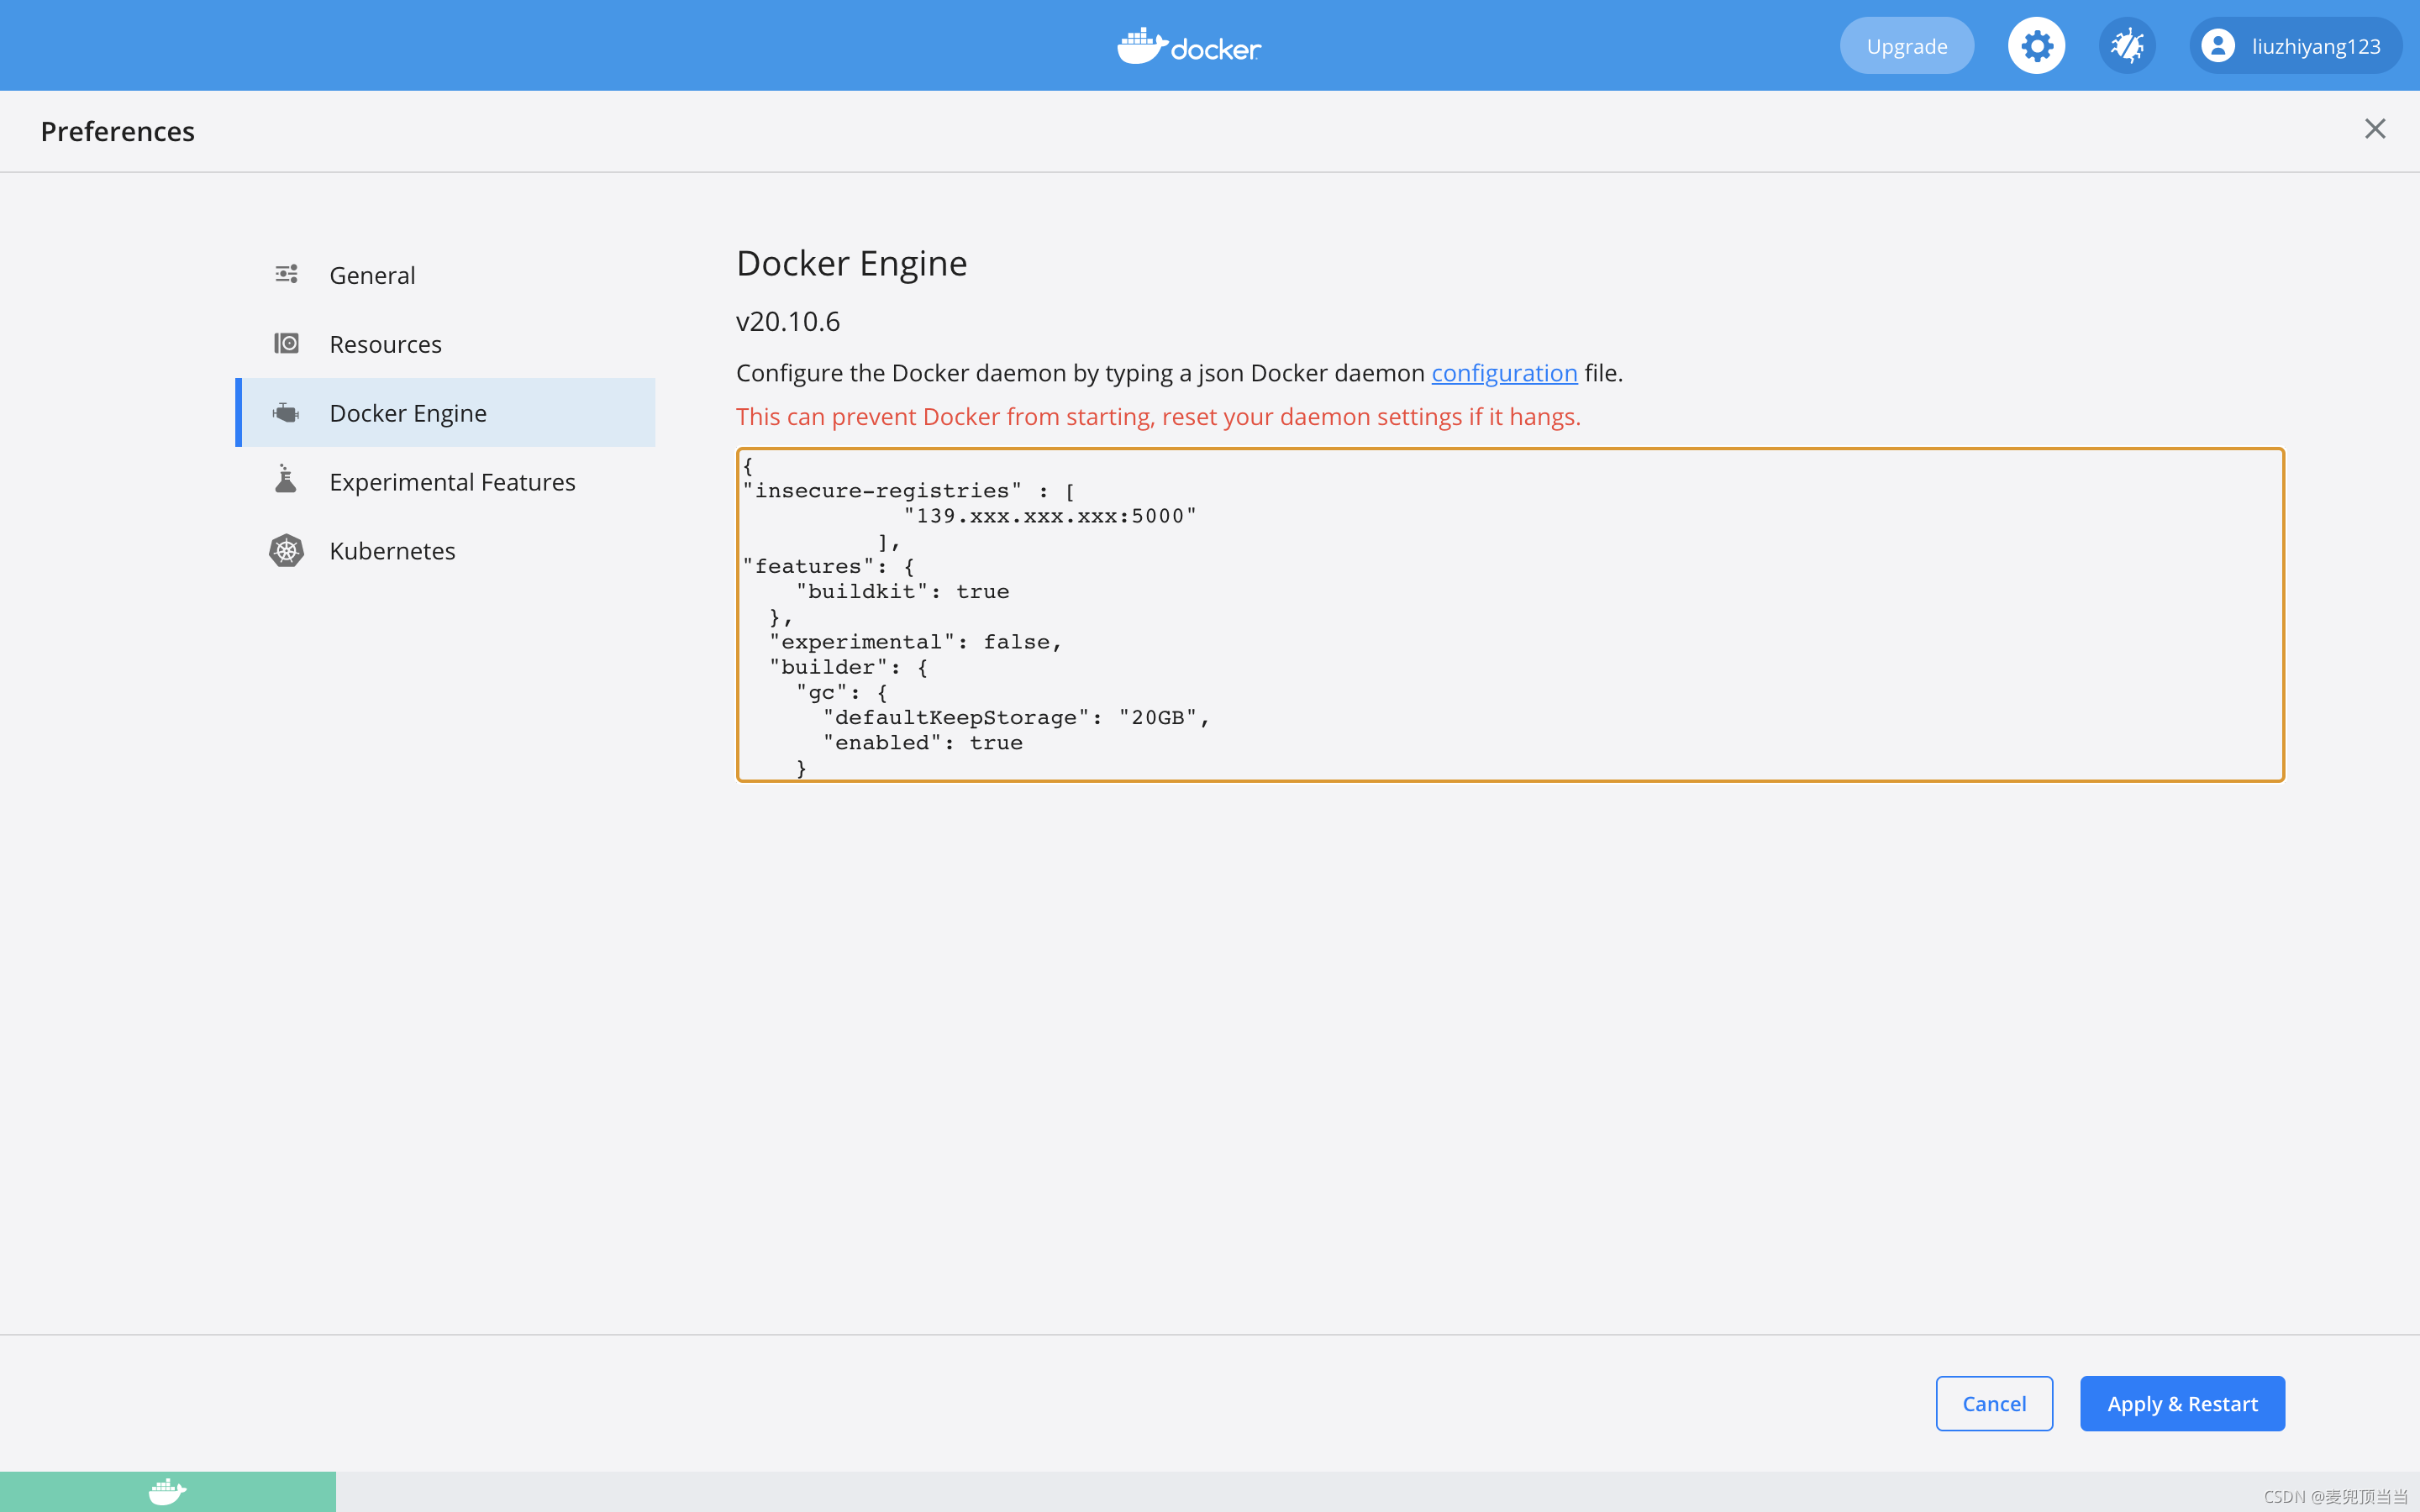Click the Docker Engine heading
The width and height of the screenshot is (2420, 1512).
(x=851, y=263)
